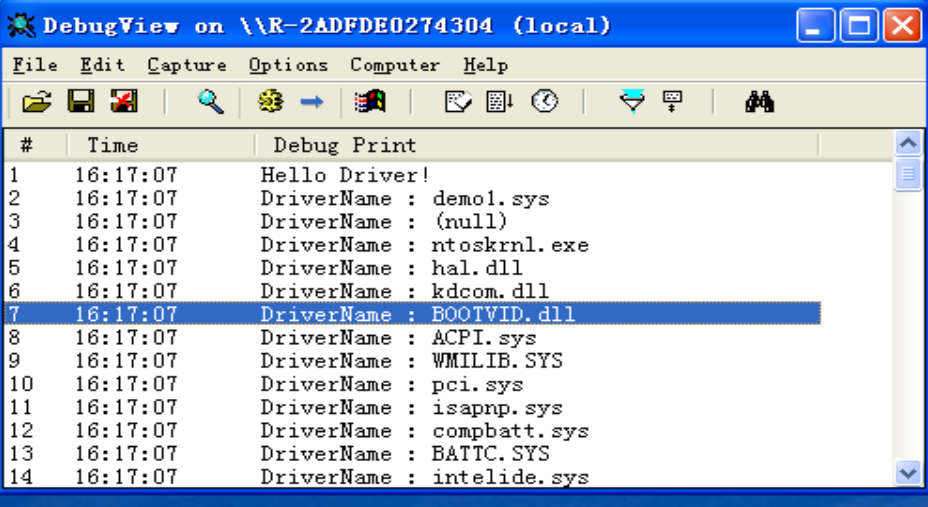928x507 pixels.
Task: Click the log-to-file pencil icon
Action: [459, 102]
